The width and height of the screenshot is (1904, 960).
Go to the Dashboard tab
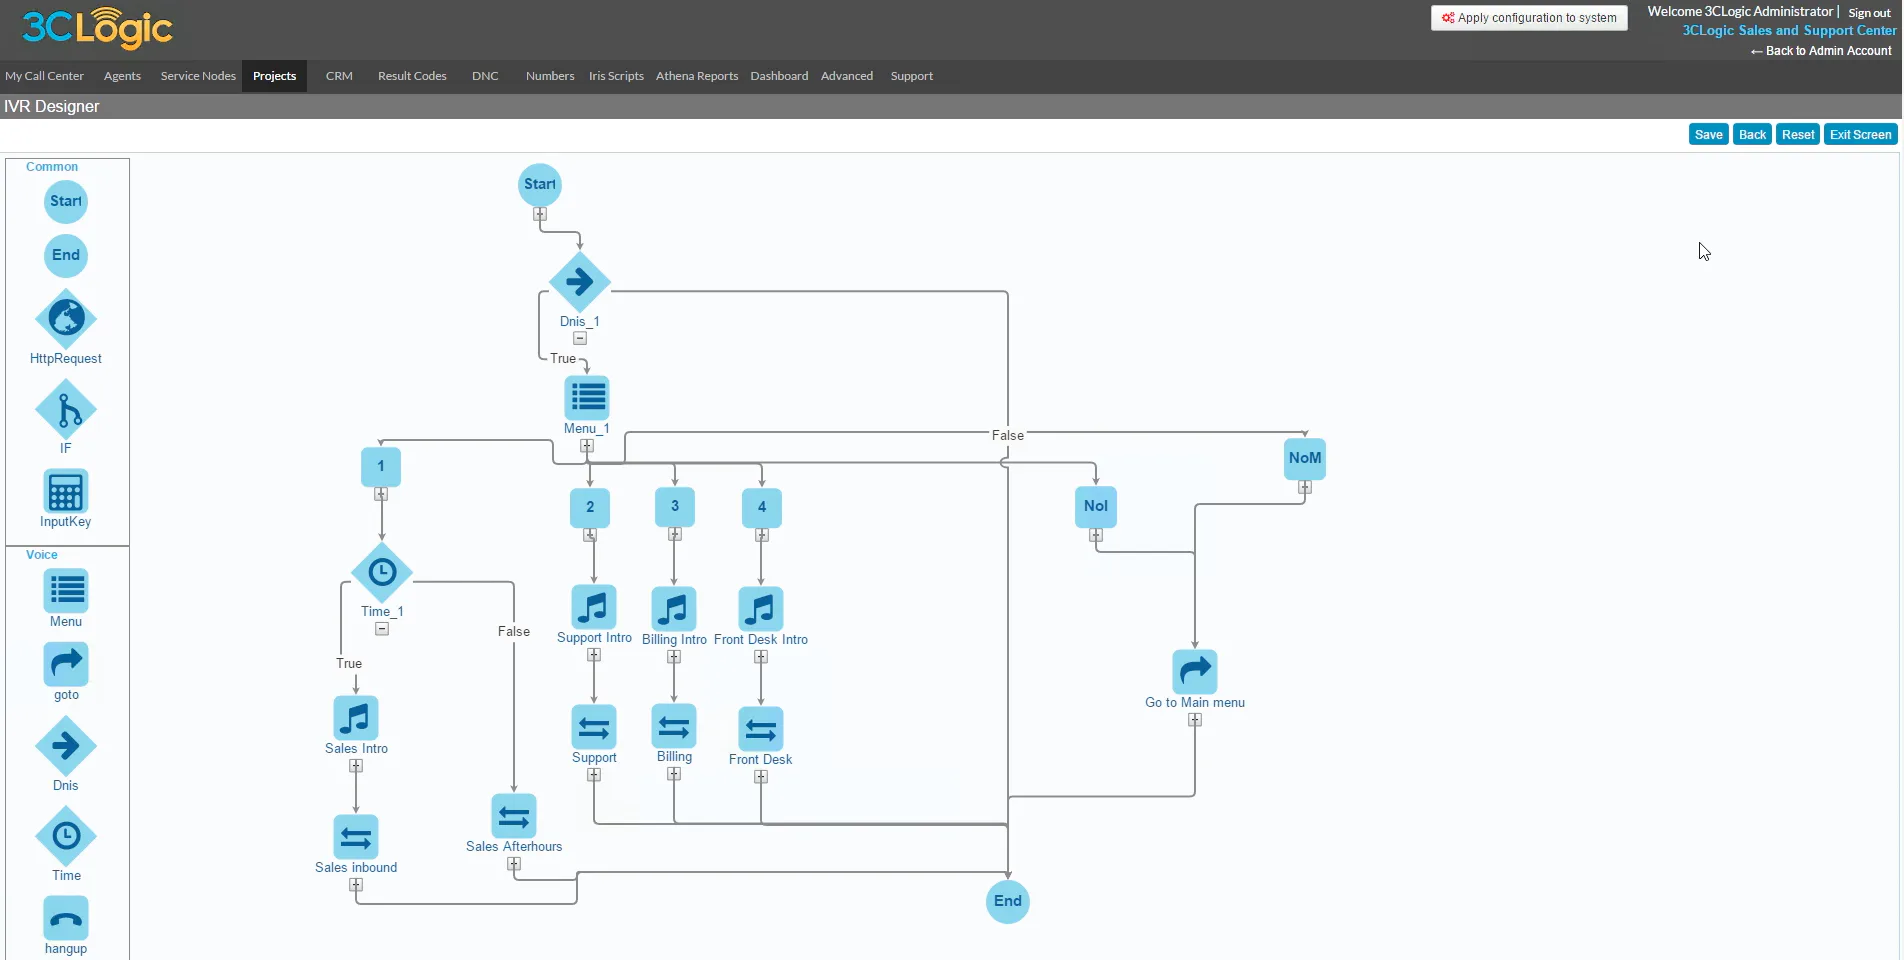[779, 76]
